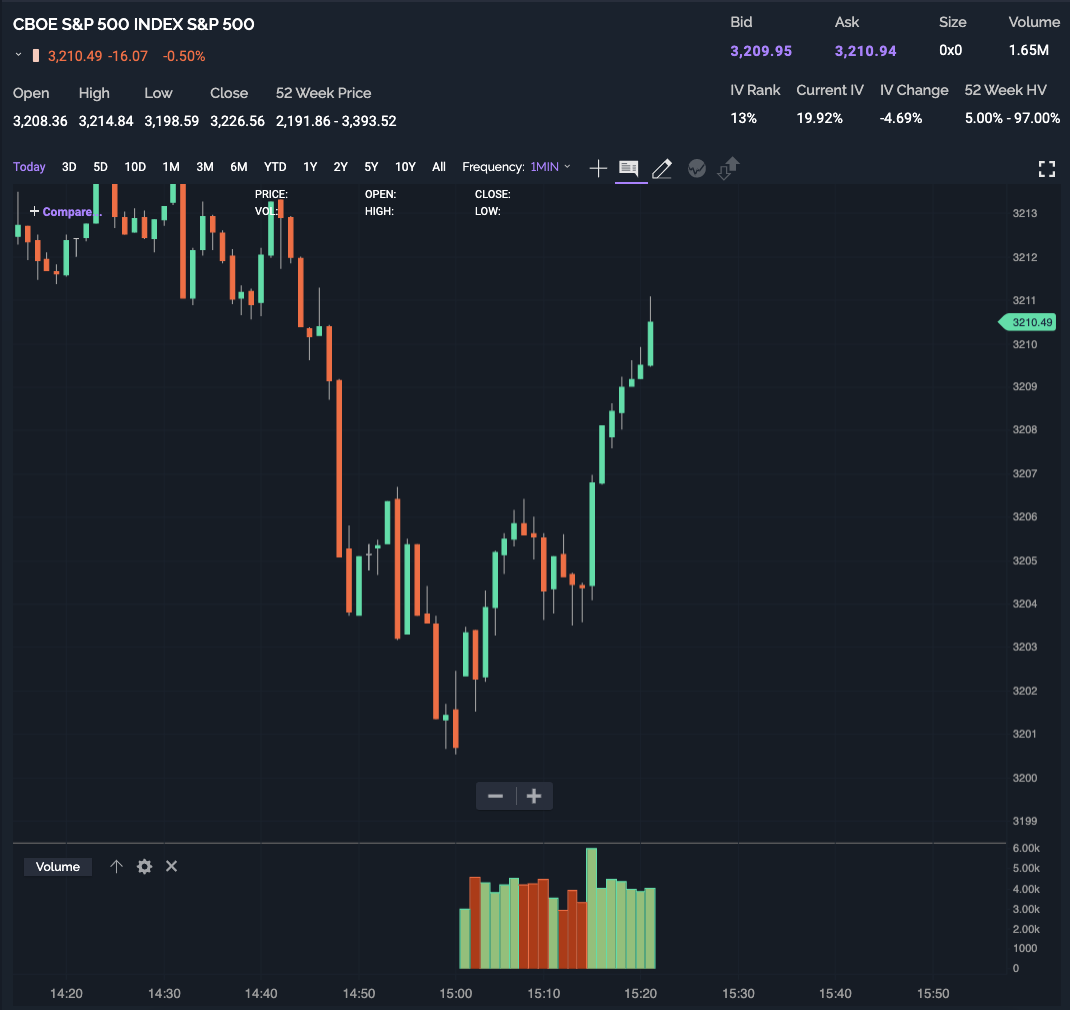1070x1010 pixels.
Task: Click the 14:30 time axis label
Action: click(164, 994)
